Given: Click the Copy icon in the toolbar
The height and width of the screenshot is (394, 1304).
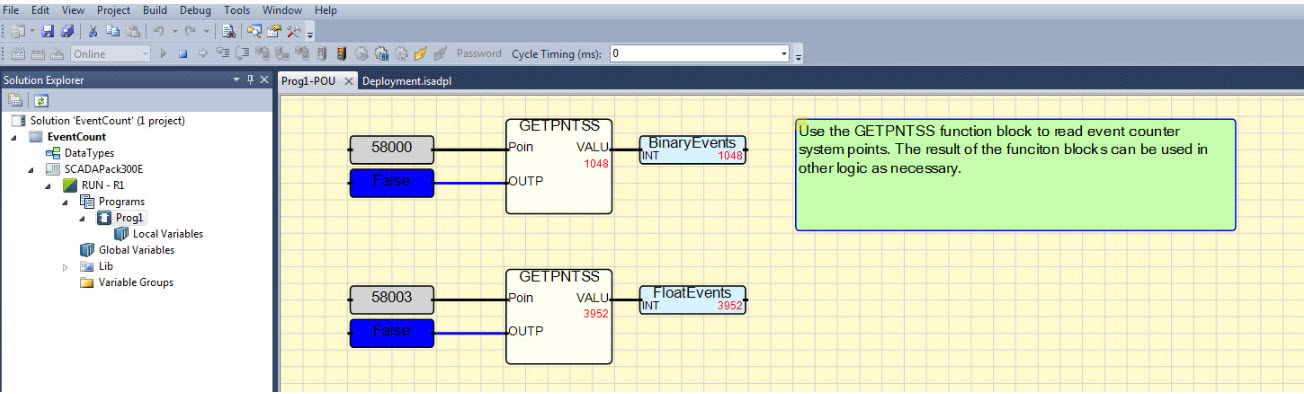Looking at the screenshot, I should click(x=113, y=31).
